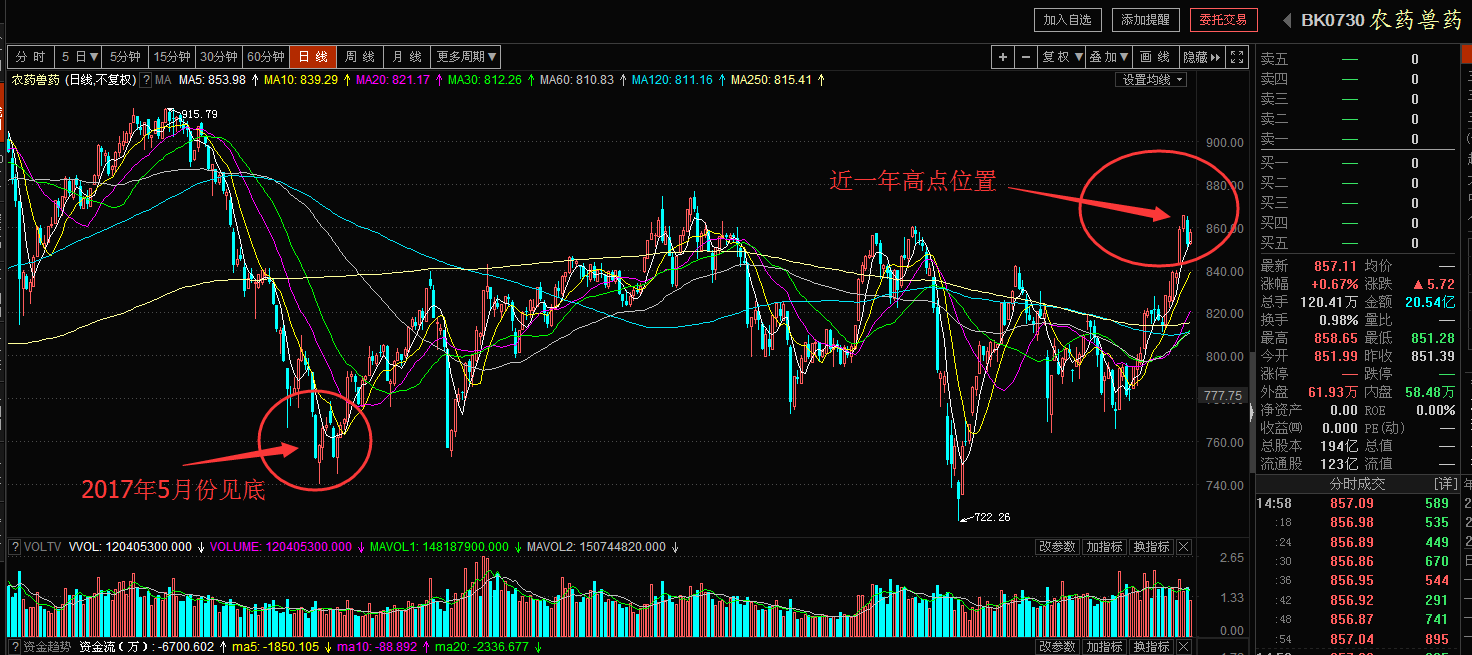Click the 总手 120.41万 value

point(1329,302)
